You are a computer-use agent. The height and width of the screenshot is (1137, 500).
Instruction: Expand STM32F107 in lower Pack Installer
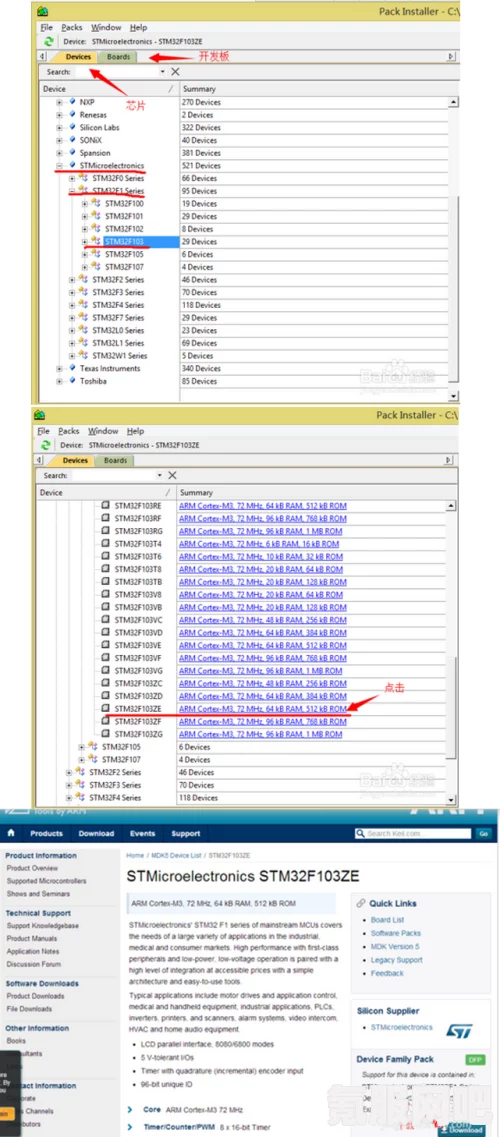point(82,759)
